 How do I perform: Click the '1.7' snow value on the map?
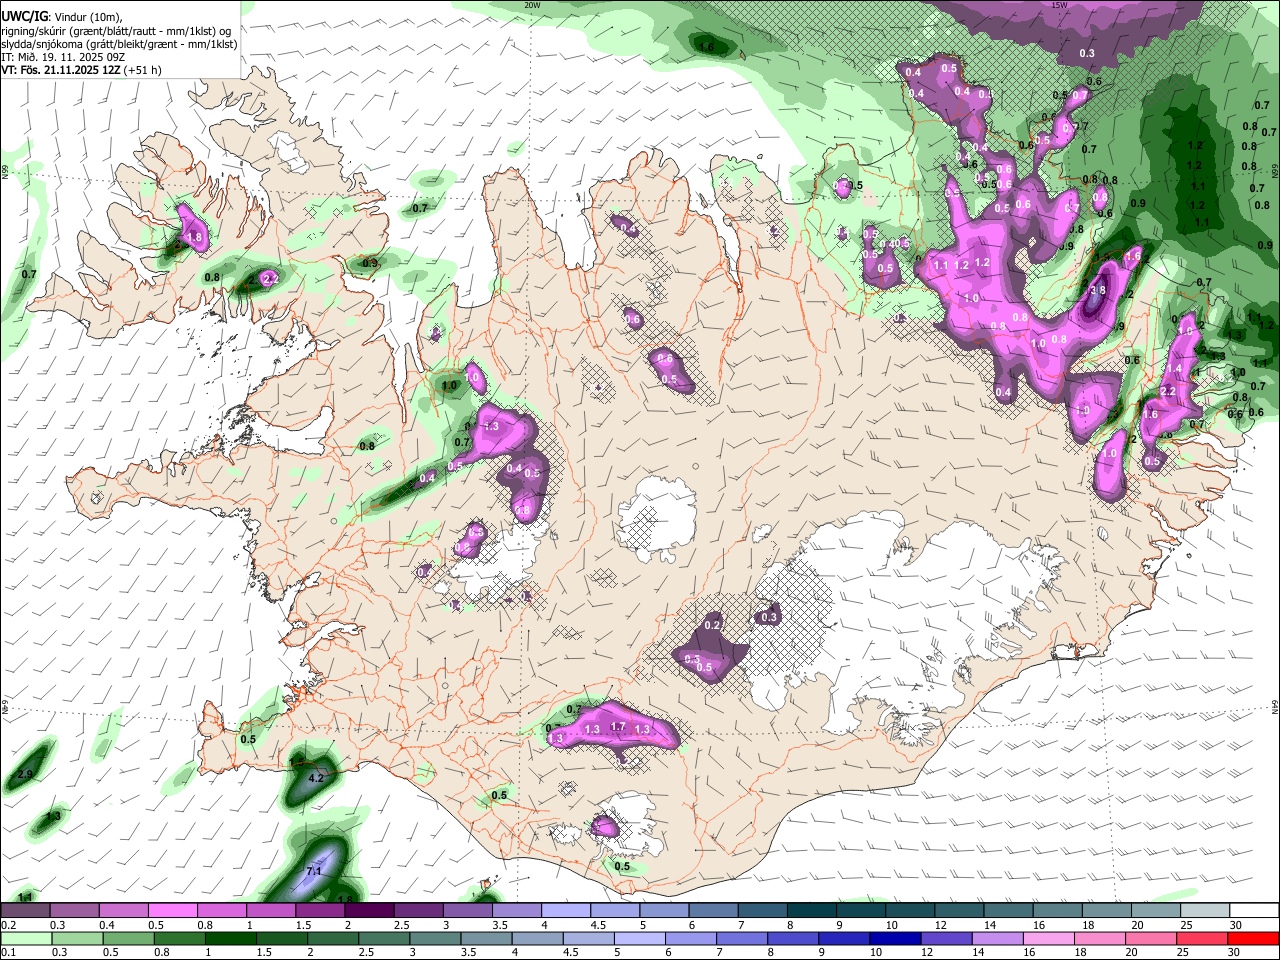[618, 727]
